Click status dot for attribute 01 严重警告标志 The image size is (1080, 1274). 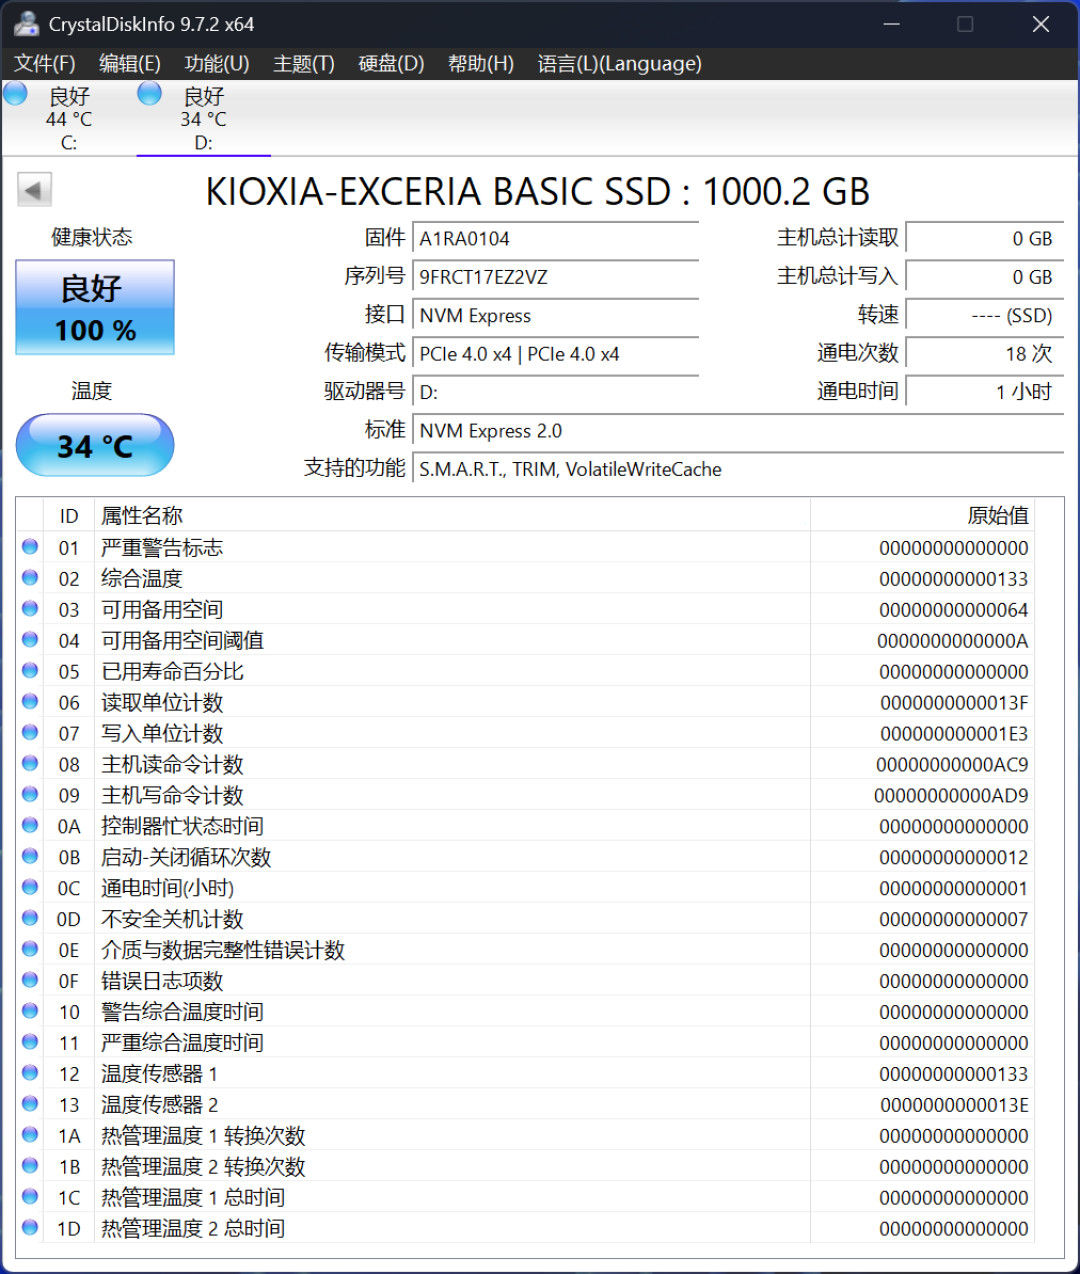(30, 547)
